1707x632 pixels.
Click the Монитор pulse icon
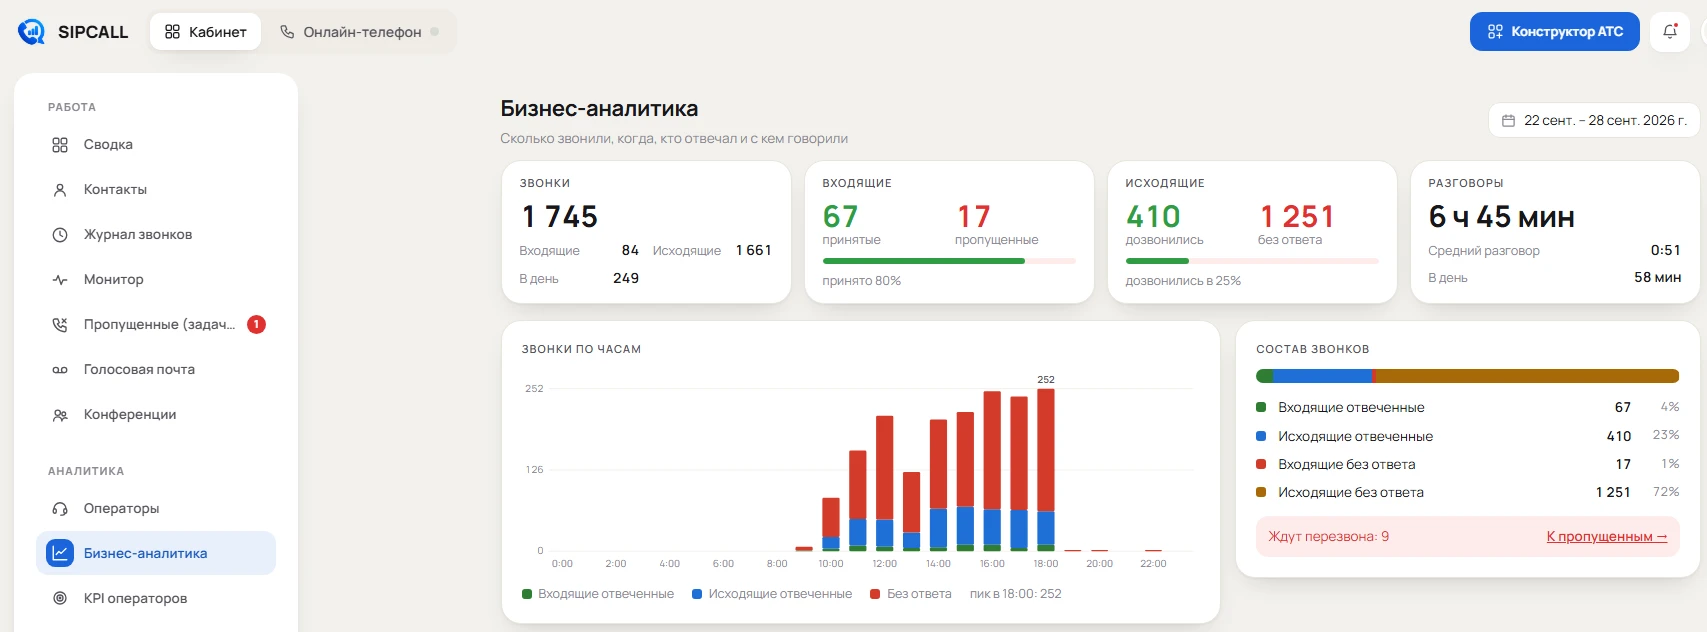(x=60, y=280)
